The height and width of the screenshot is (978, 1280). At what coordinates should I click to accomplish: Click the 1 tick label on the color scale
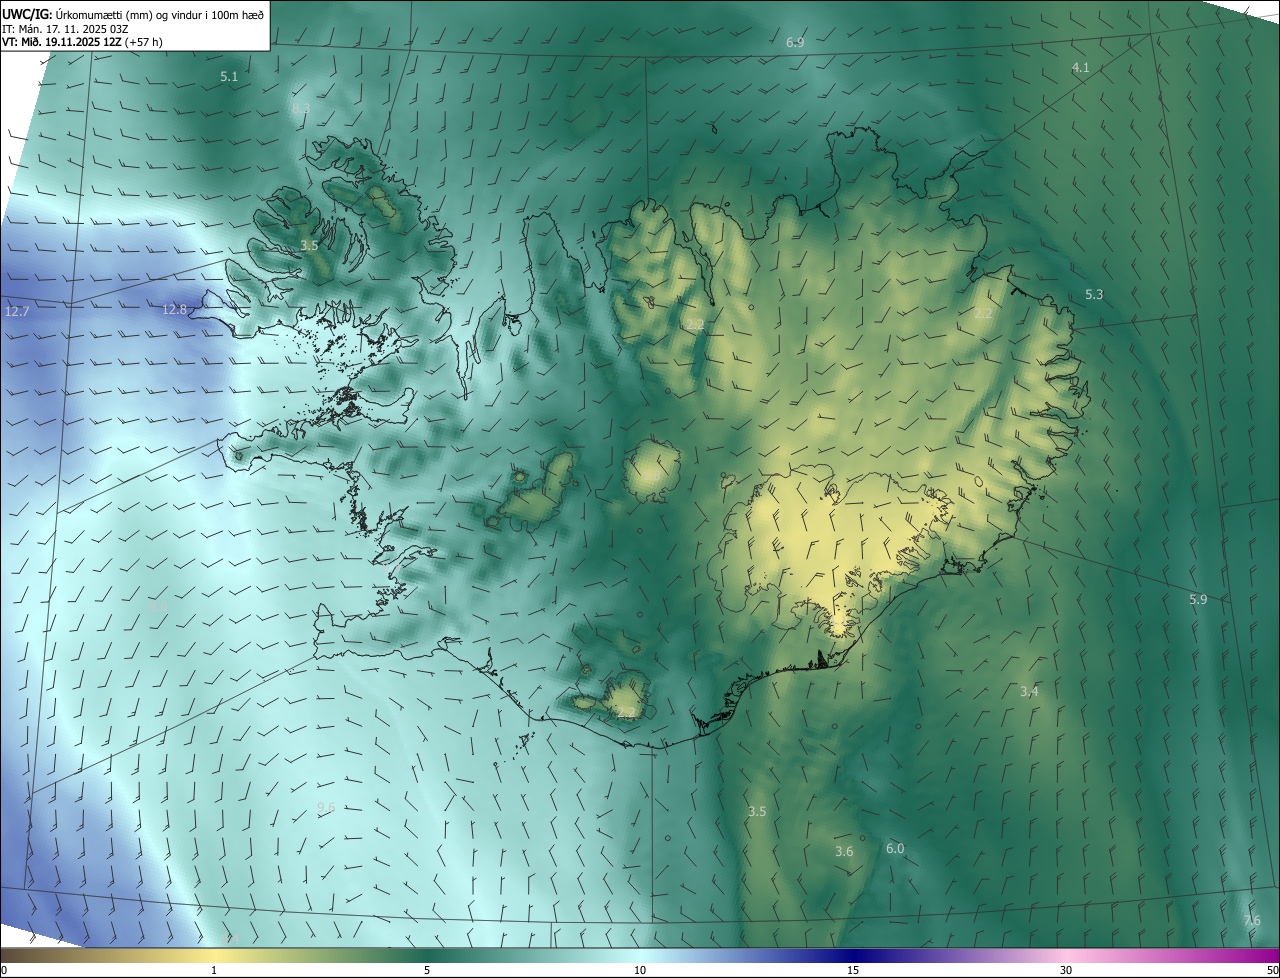point(214,970)
